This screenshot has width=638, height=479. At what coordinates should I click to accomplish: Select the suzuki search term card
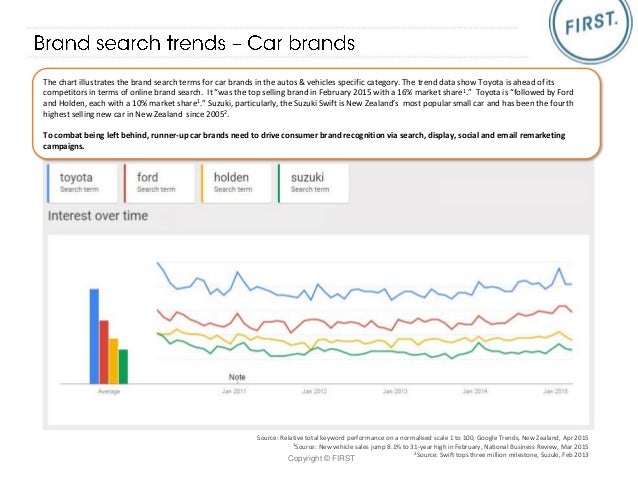pos(313,183)
